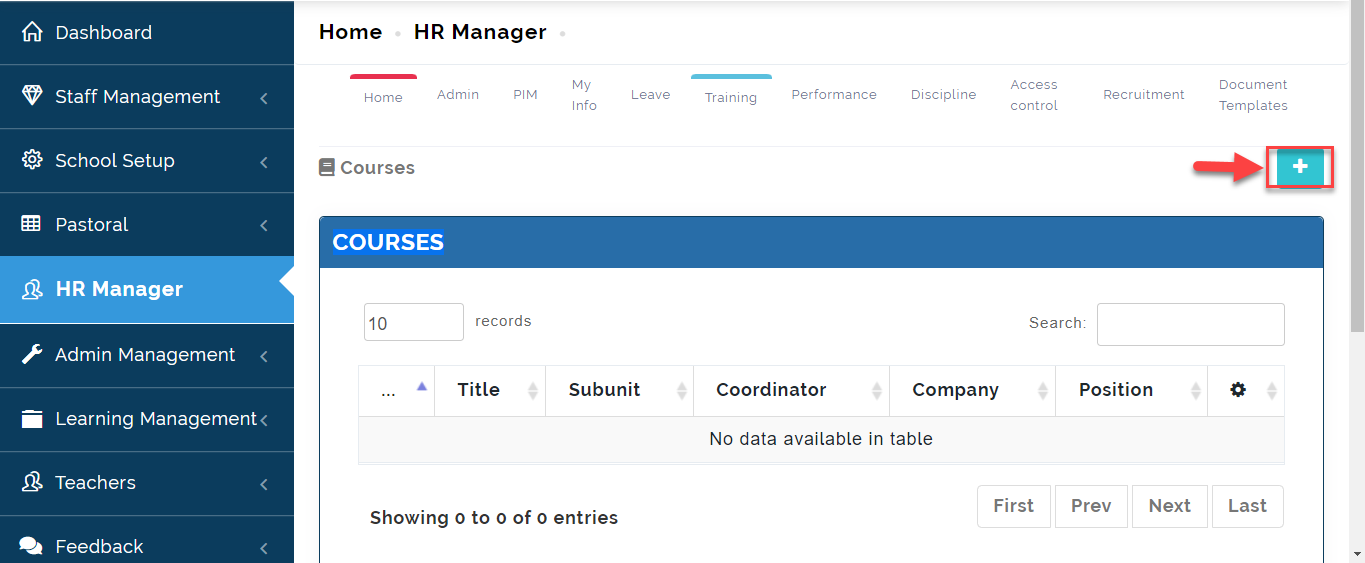1365x563 pixels.
Task: Click the Showing 0 to 0 entries text
Action: pyautogui.click(x=494, y=518)
